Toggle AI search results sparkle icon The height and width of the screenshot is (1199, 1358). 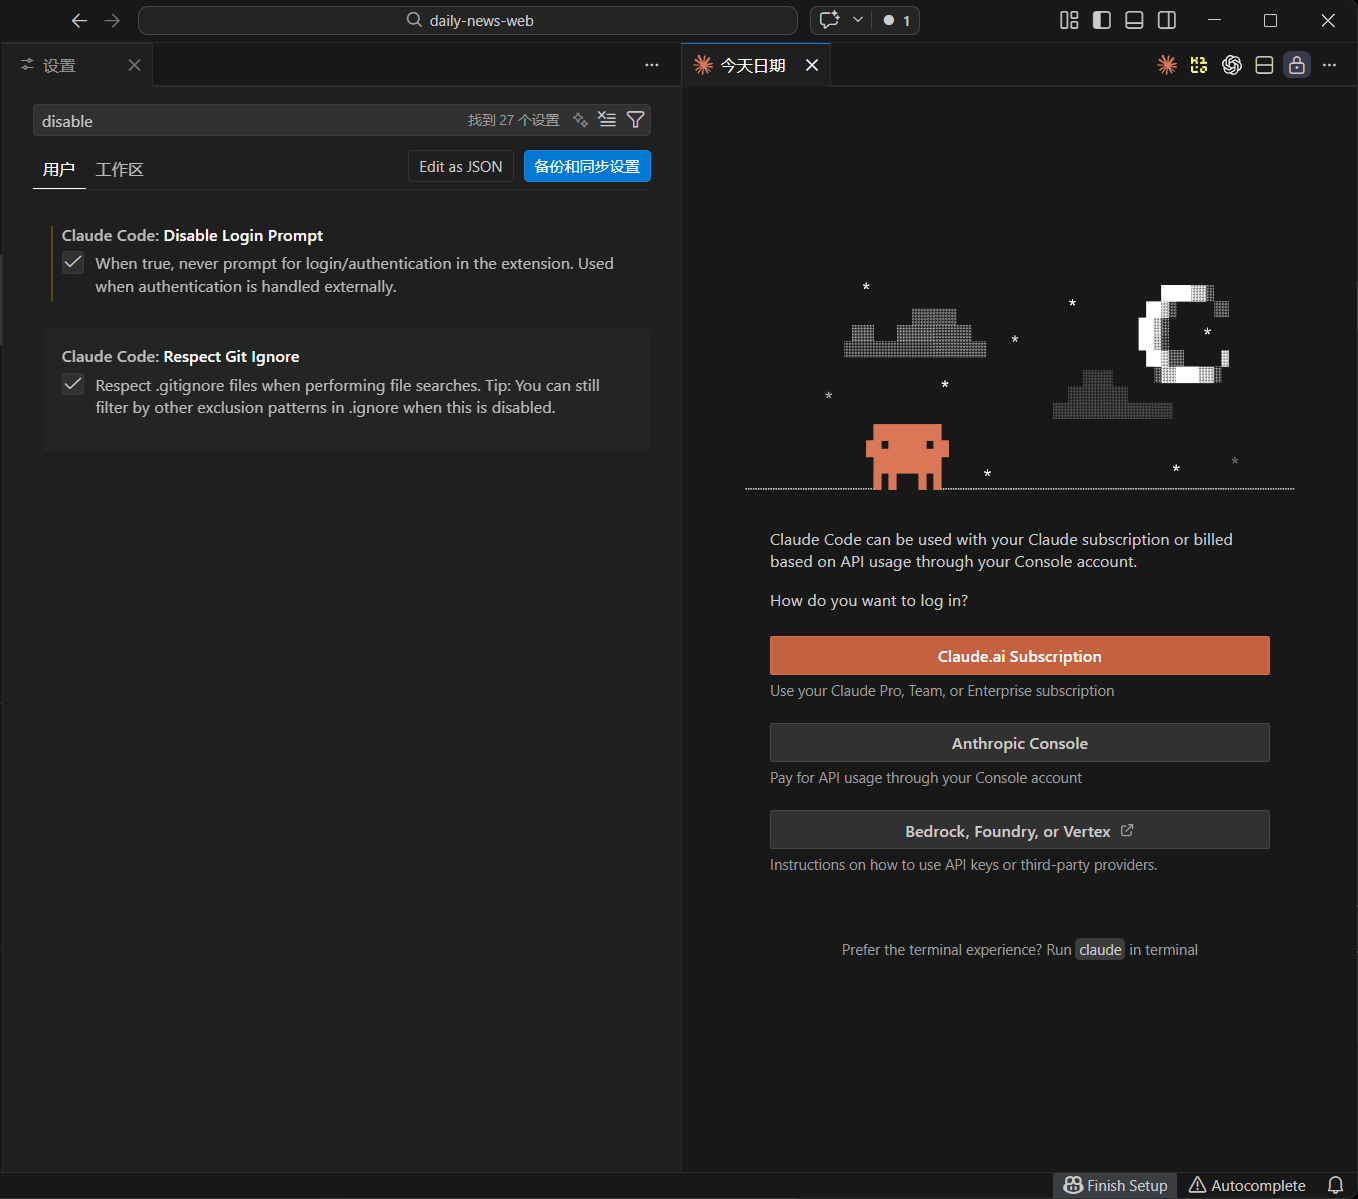[x=580, y=120]
